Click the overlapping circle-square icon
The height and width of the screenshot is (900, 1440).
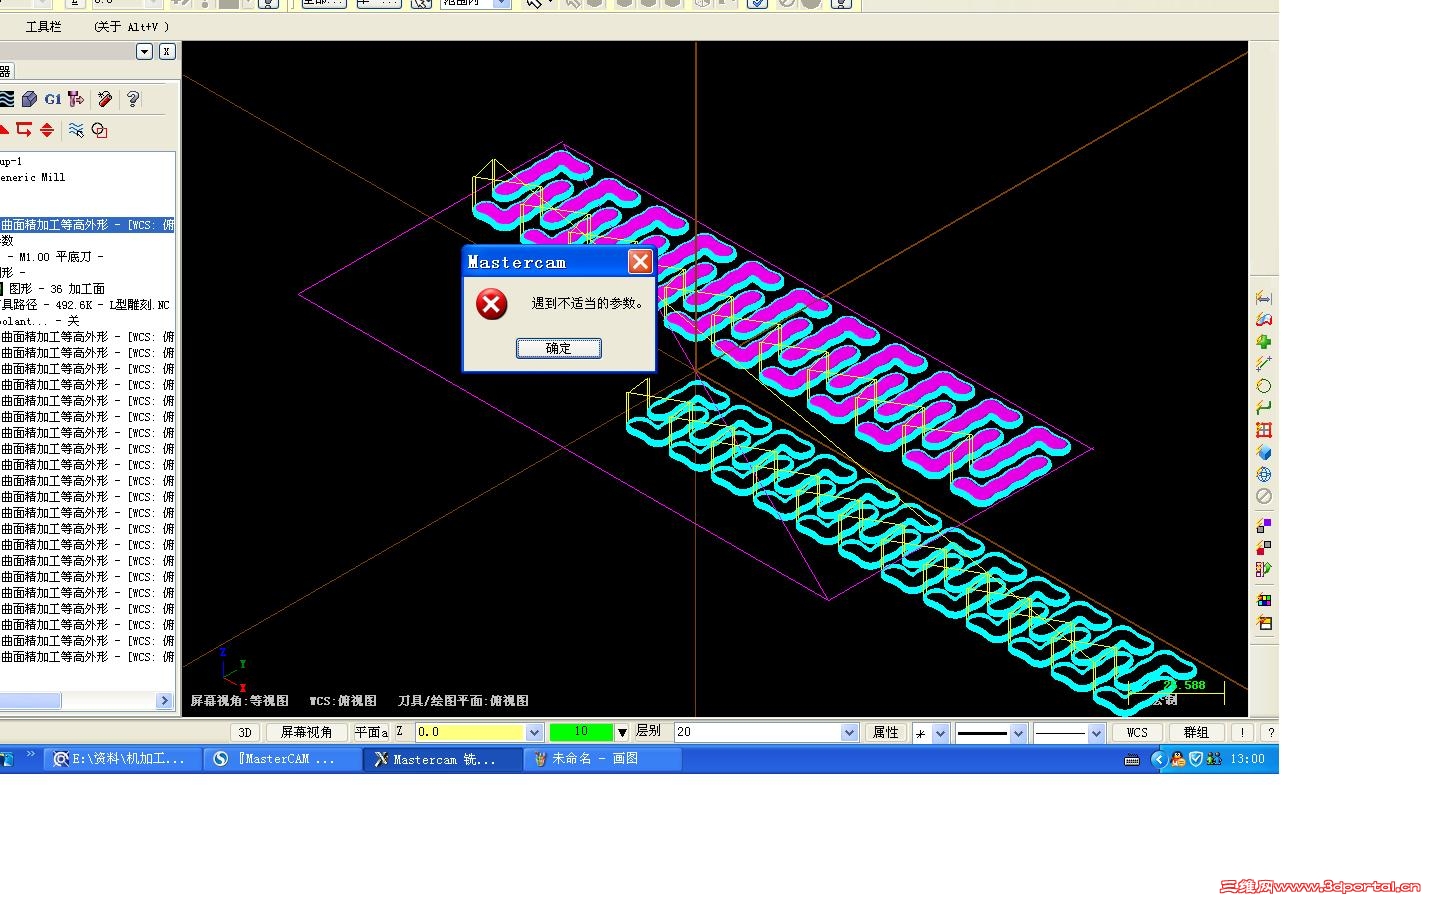pyautogui.click(x=100, y=130)
